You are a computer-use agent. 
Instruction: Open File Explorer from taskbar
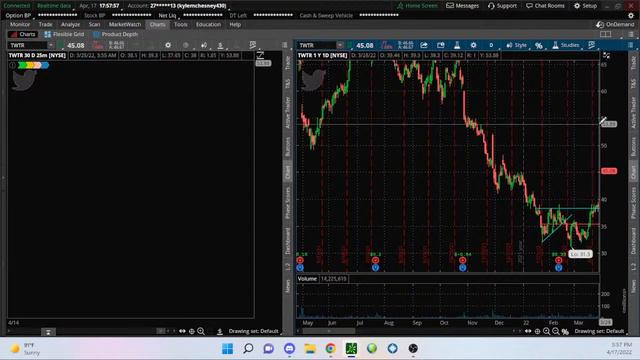tap(310, 349)
